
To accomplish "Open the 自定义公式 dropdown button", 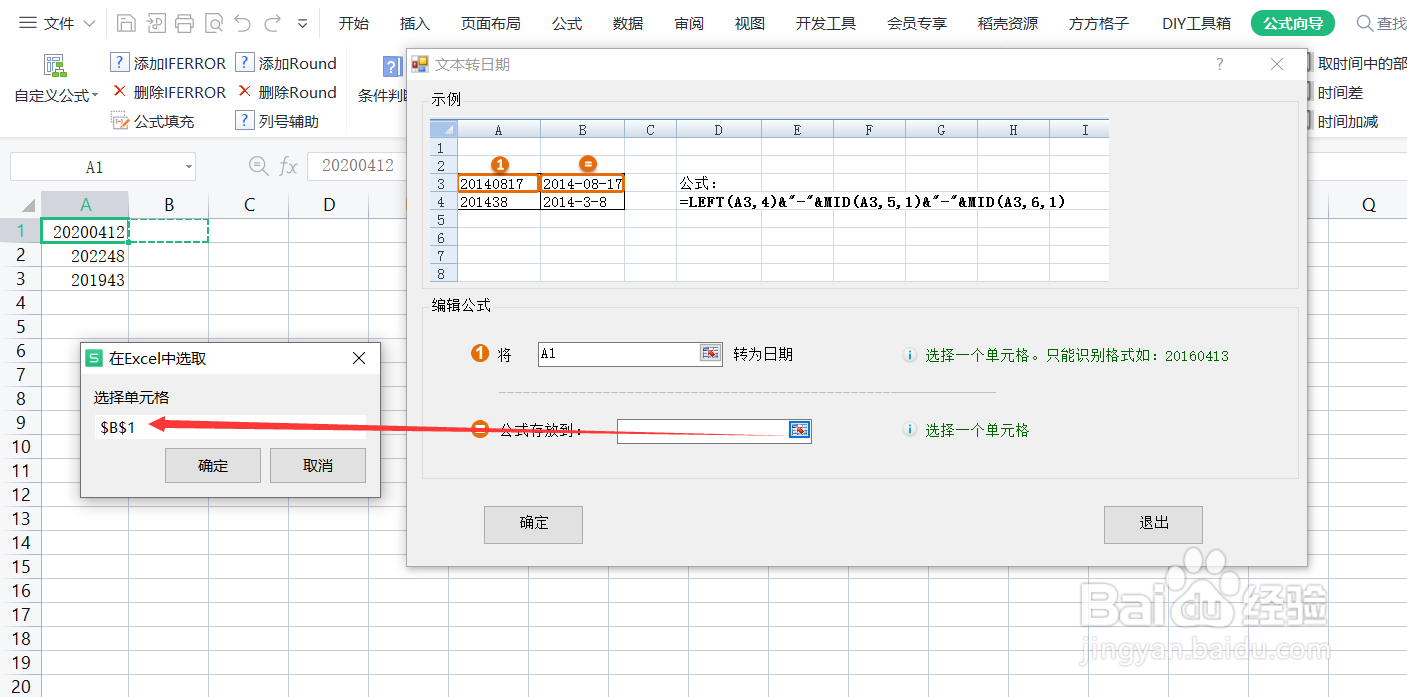I will point(55,80).
